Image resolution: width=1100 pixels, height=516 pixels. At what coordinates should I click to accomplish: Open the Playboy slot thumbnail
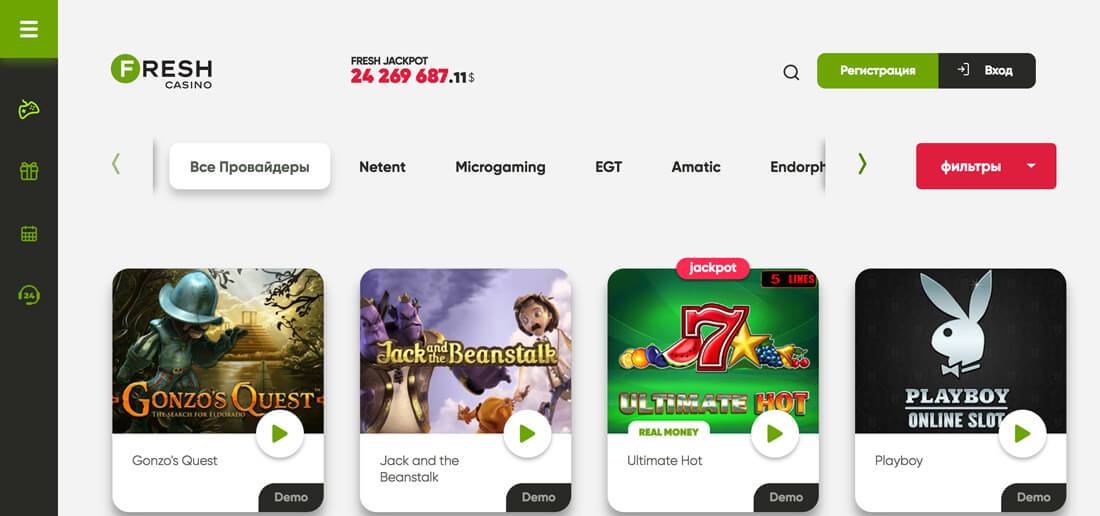(x=960, y=351)
